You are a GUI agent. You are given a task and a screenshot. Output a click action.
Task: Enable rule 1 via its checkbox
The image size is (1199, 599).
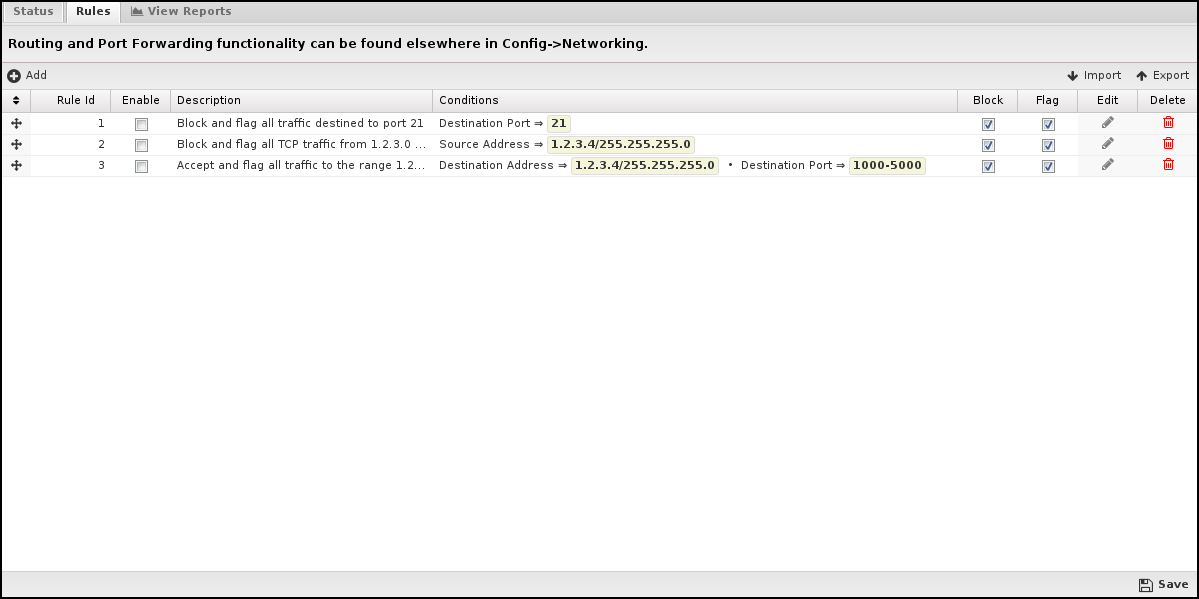pos(141,124)
